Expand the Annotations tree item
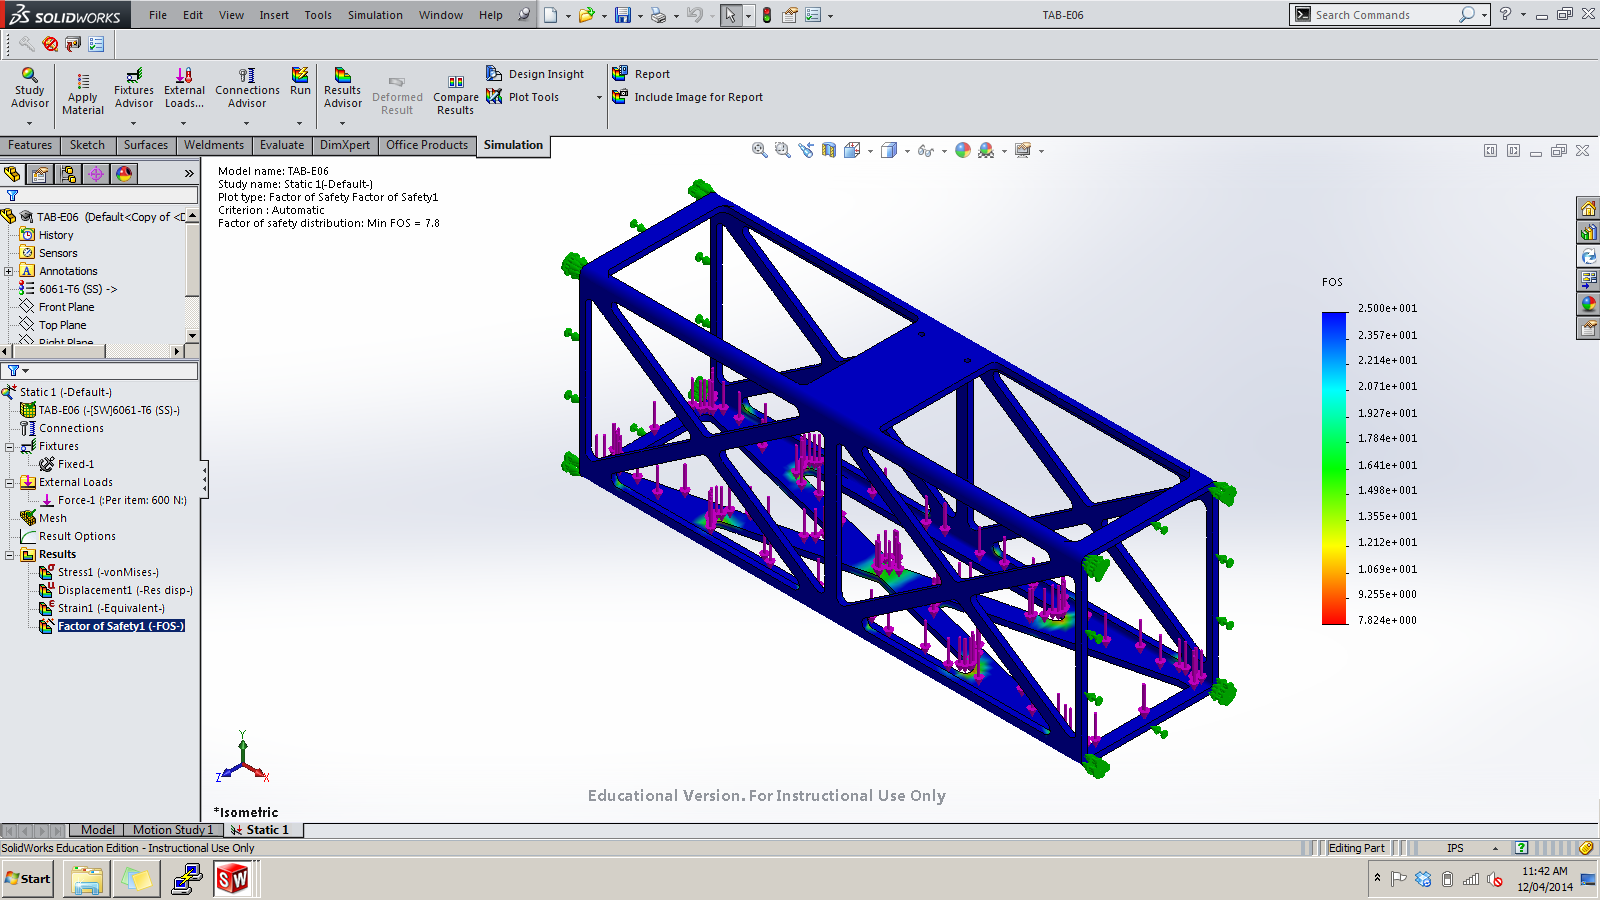 click(x=8, y=270)
